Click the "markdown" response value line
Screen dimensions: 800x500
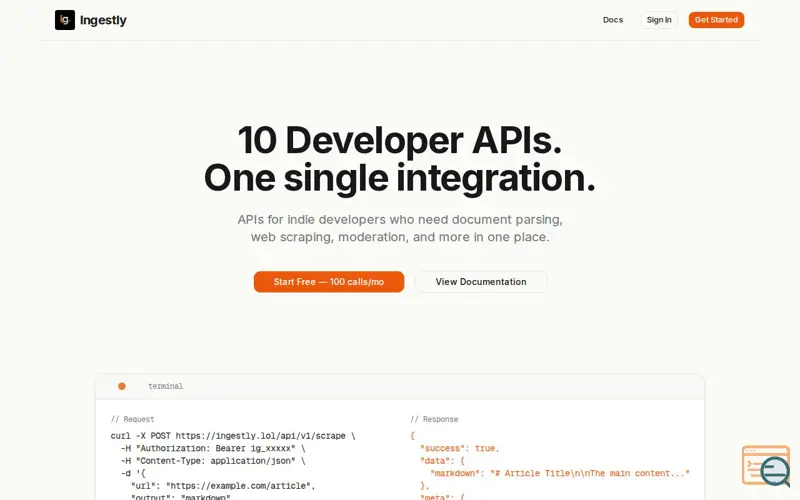[560, 473]
